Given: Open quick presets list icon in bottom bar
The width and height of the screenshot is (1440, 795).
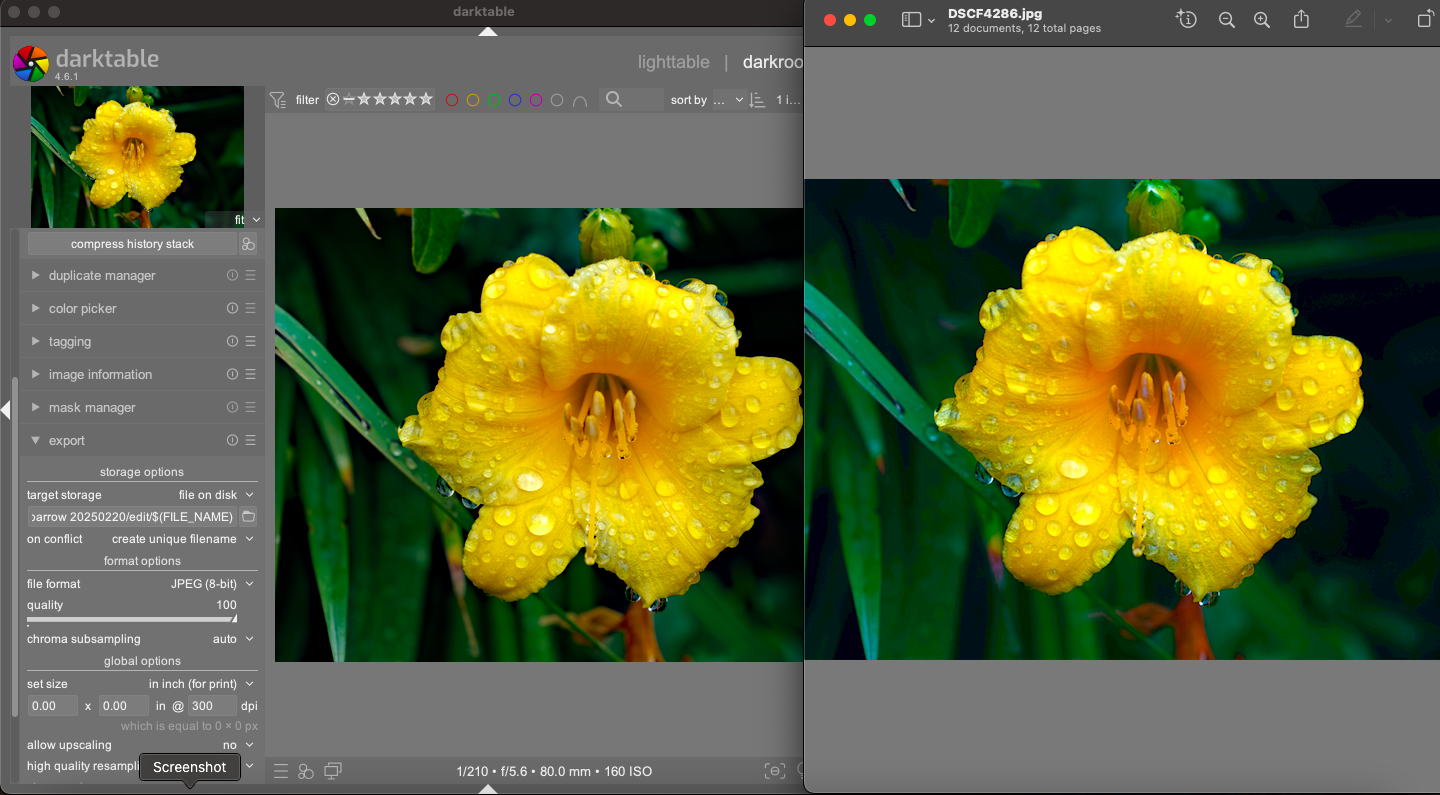Looking at the screenshot, I should 281,771.
